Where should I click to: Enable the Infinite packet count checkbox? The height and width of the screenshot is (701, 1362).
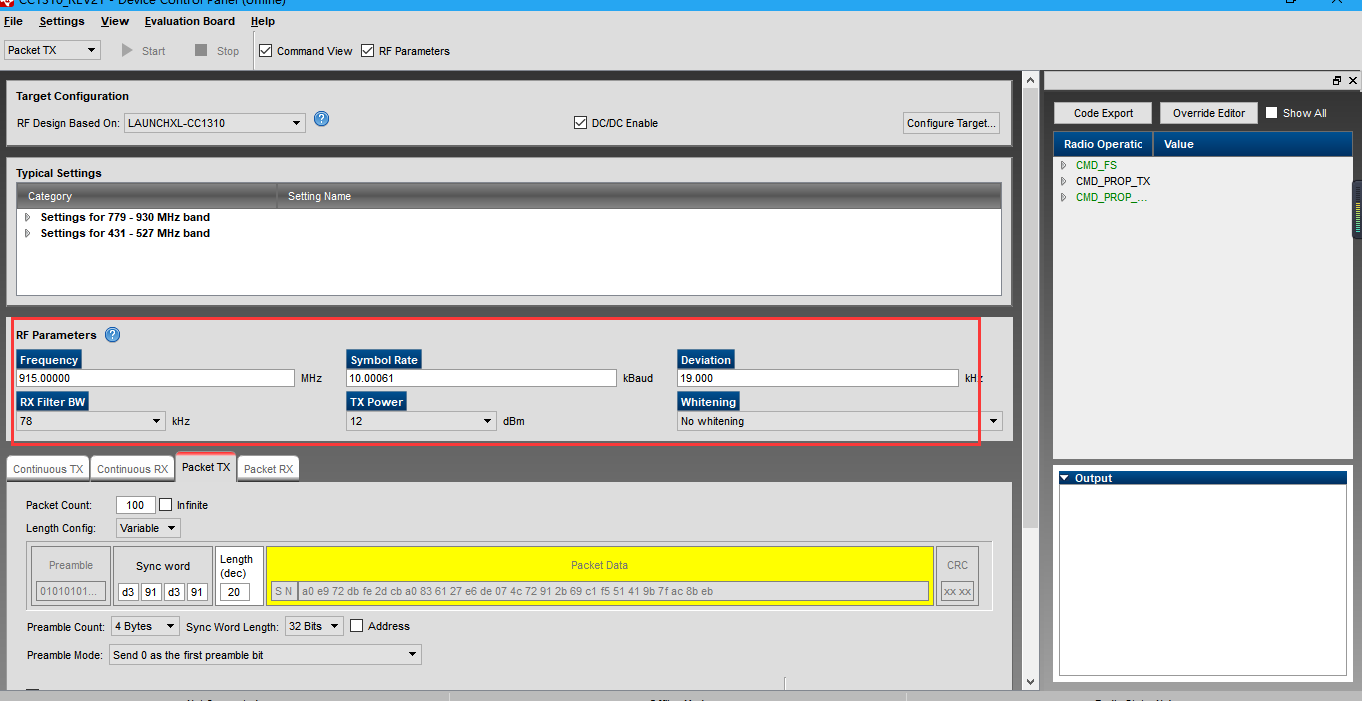pyautogui.click(x=166, y=505)
